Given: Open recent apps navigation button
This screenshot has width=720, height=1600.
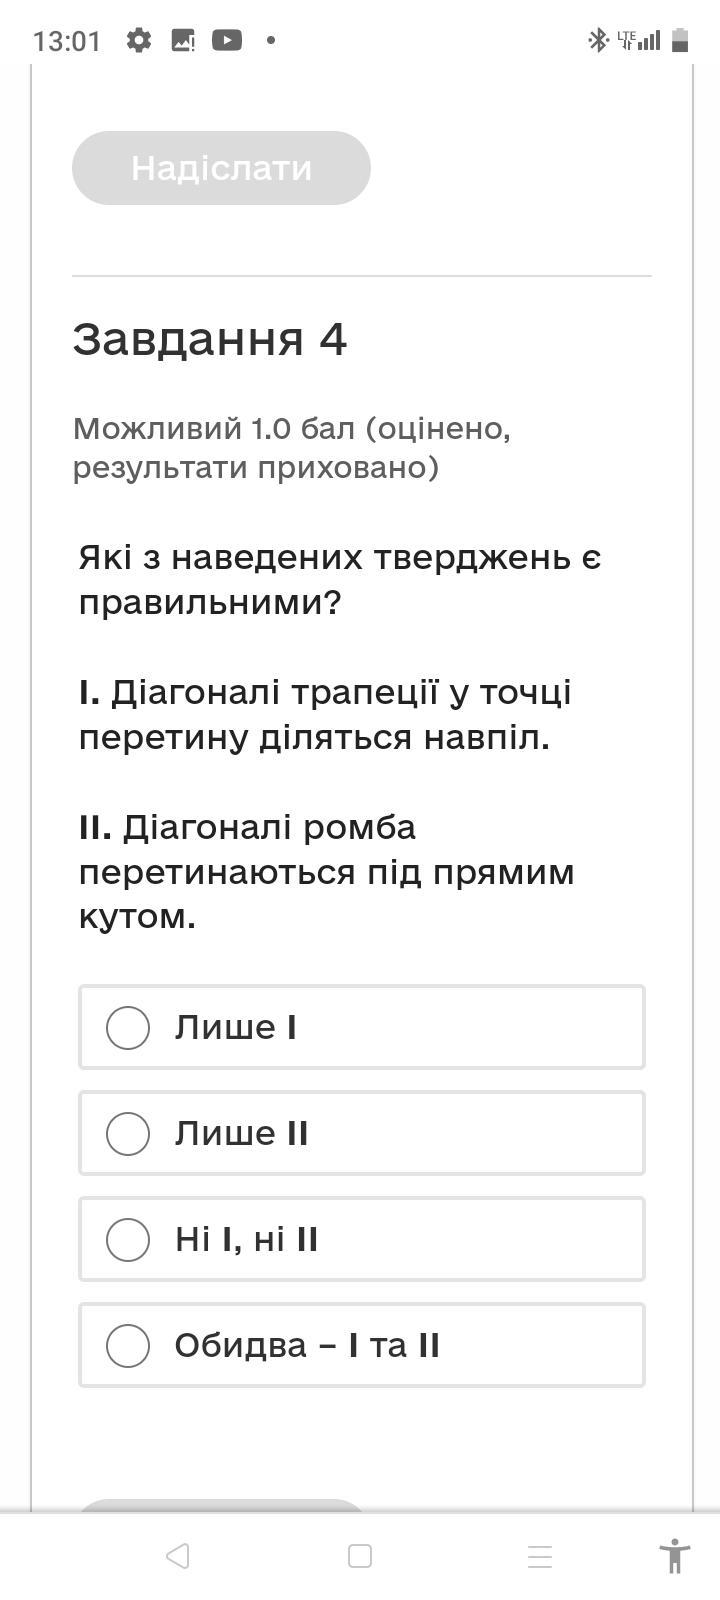Looking at the screenshot, I should [x=540, y=1556].
